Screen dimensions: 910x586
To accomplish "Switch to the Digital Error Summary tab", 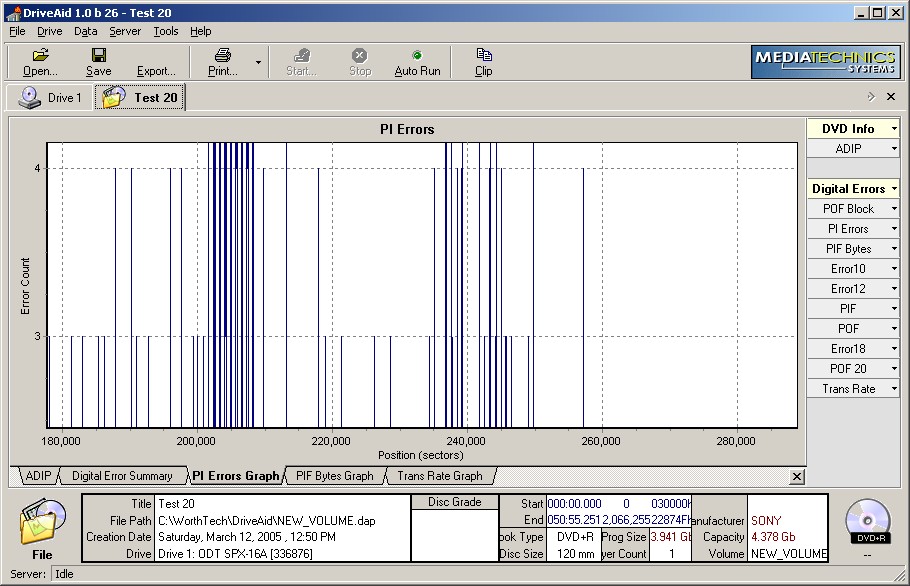I will 122,476.
